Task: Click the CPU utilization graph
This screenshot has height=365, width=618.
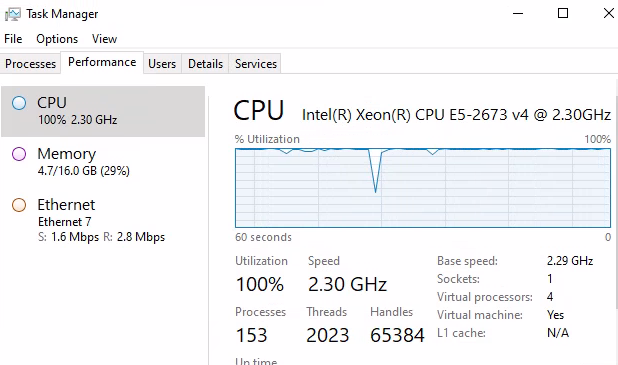Action: click(423, 188)
